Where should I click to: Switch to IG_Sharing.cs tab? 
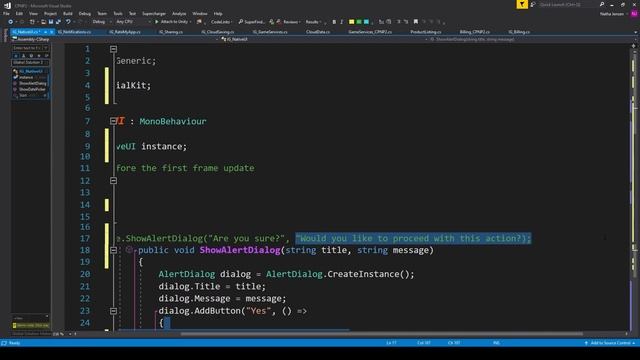171,31
